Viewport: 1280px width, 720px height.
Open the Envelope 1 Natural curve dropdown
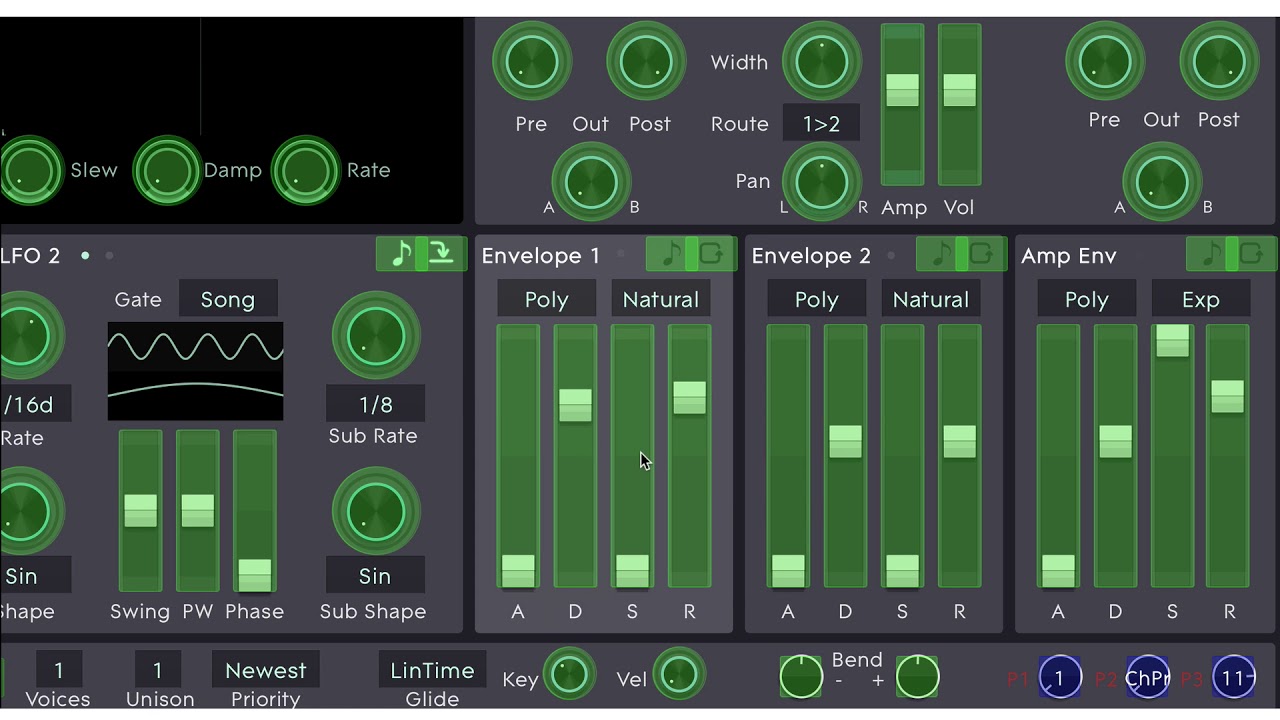pos(661,299)
